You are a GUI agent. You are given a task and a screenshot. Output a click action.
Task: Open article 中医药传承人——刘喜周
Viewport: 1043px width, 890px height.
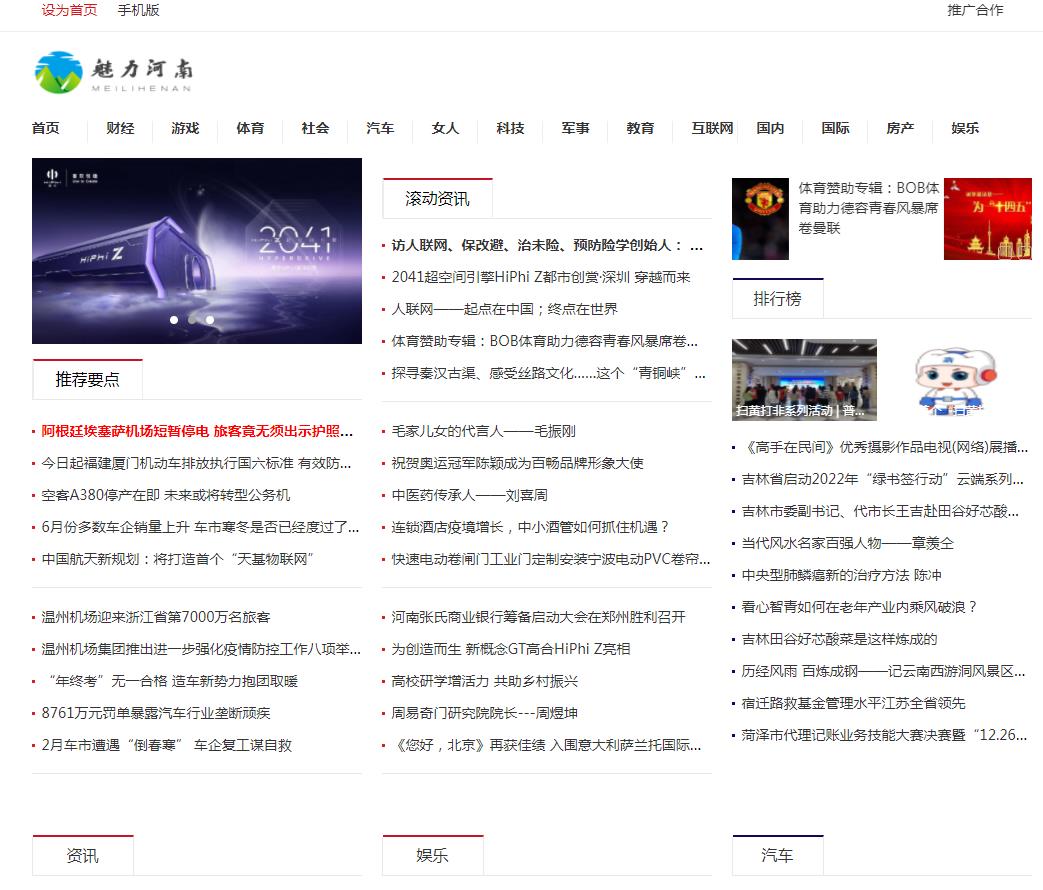click(x=470, y=495)
